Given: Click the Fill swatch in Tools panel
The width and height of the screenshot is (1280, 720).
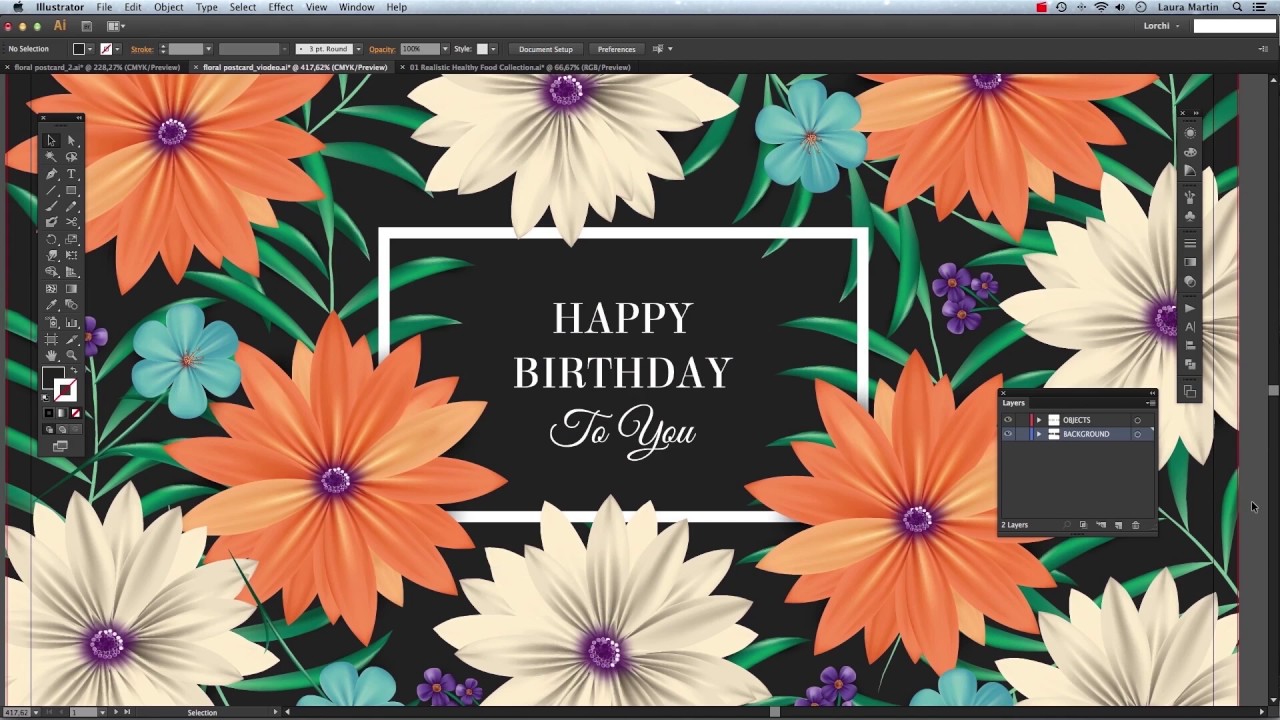Looking at the screenshot, I should click(52, 378).
